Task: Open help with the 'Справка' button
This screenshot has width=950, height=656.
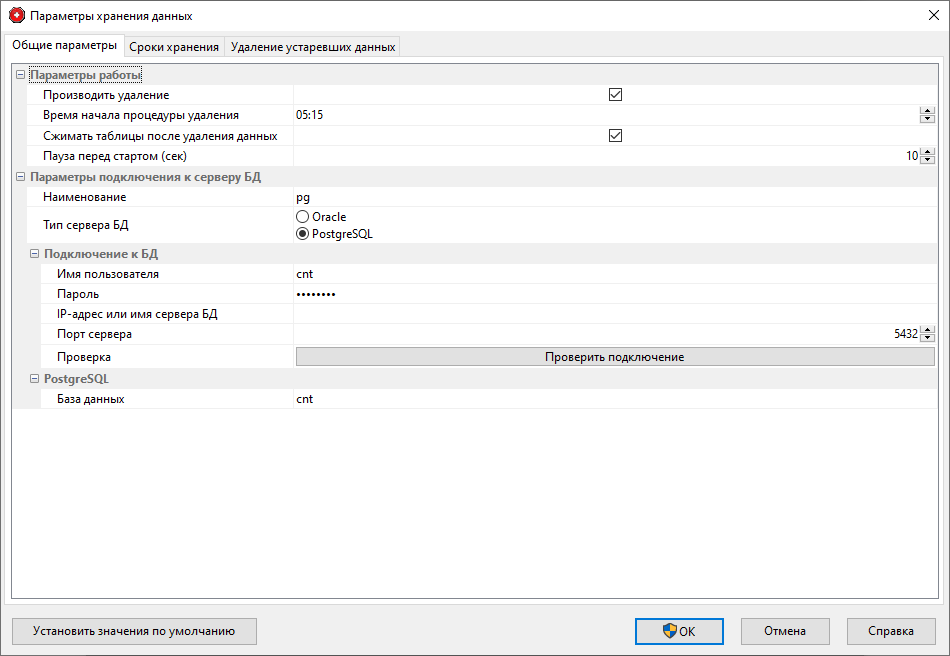Action: click(890, 631)
